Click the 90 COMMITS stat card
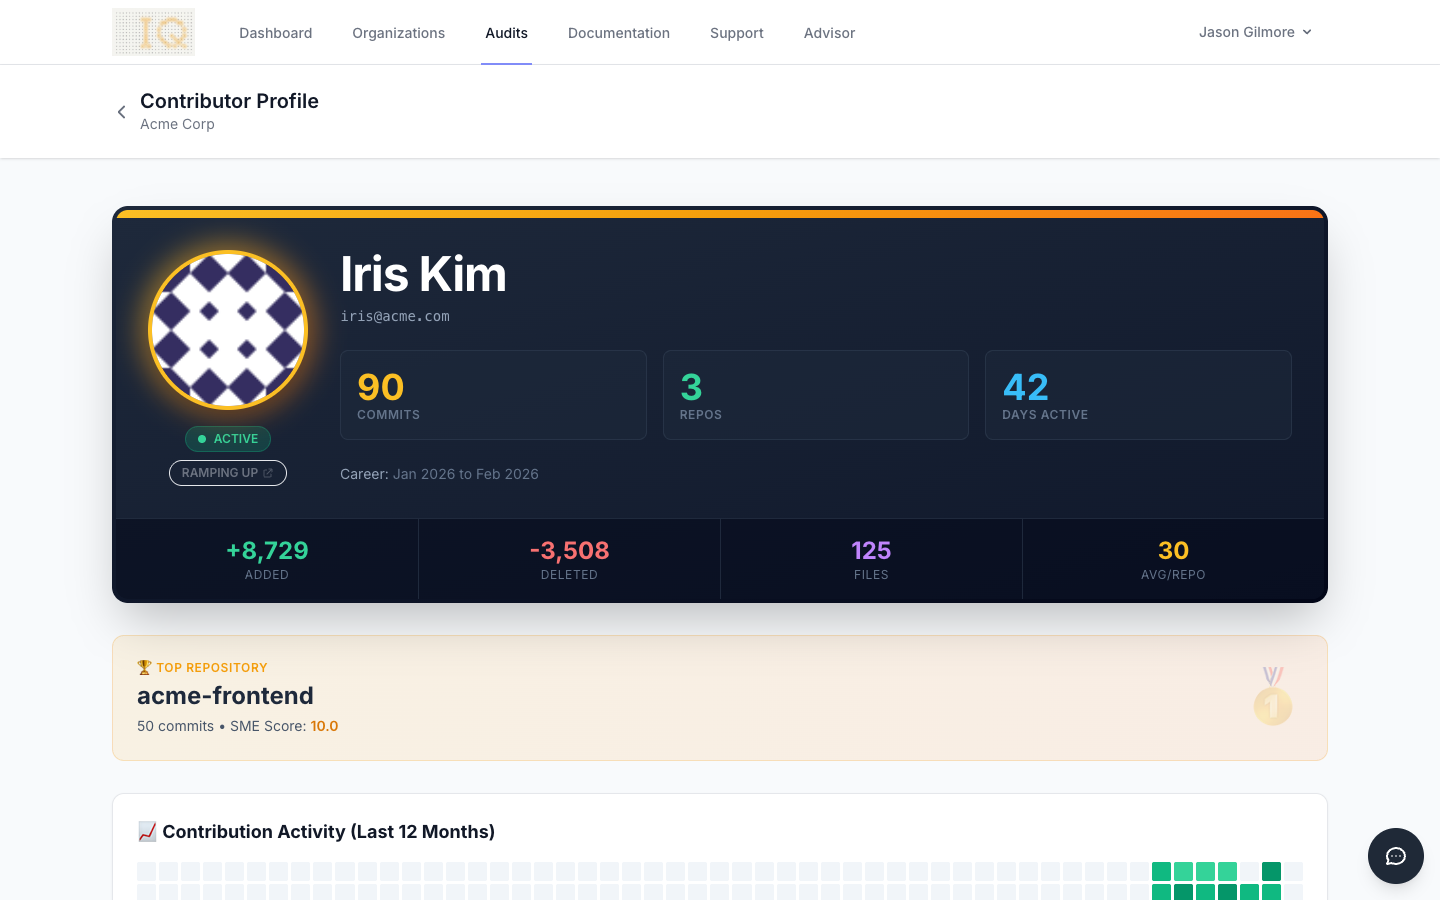This screenshot has height=900, width=1440. point(493,394)
